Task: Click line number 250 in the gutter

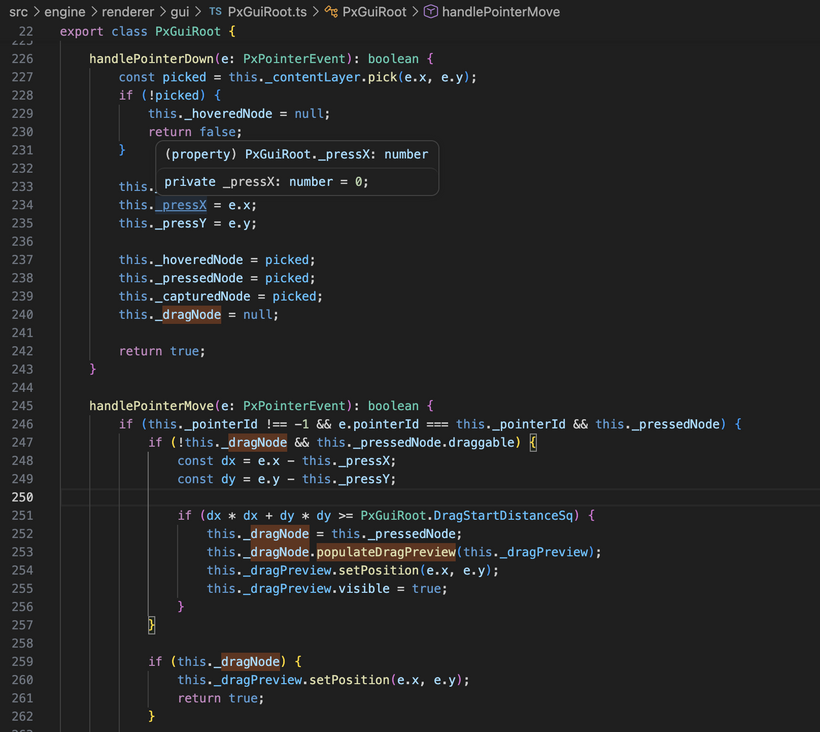Action: tap(22, 497)
